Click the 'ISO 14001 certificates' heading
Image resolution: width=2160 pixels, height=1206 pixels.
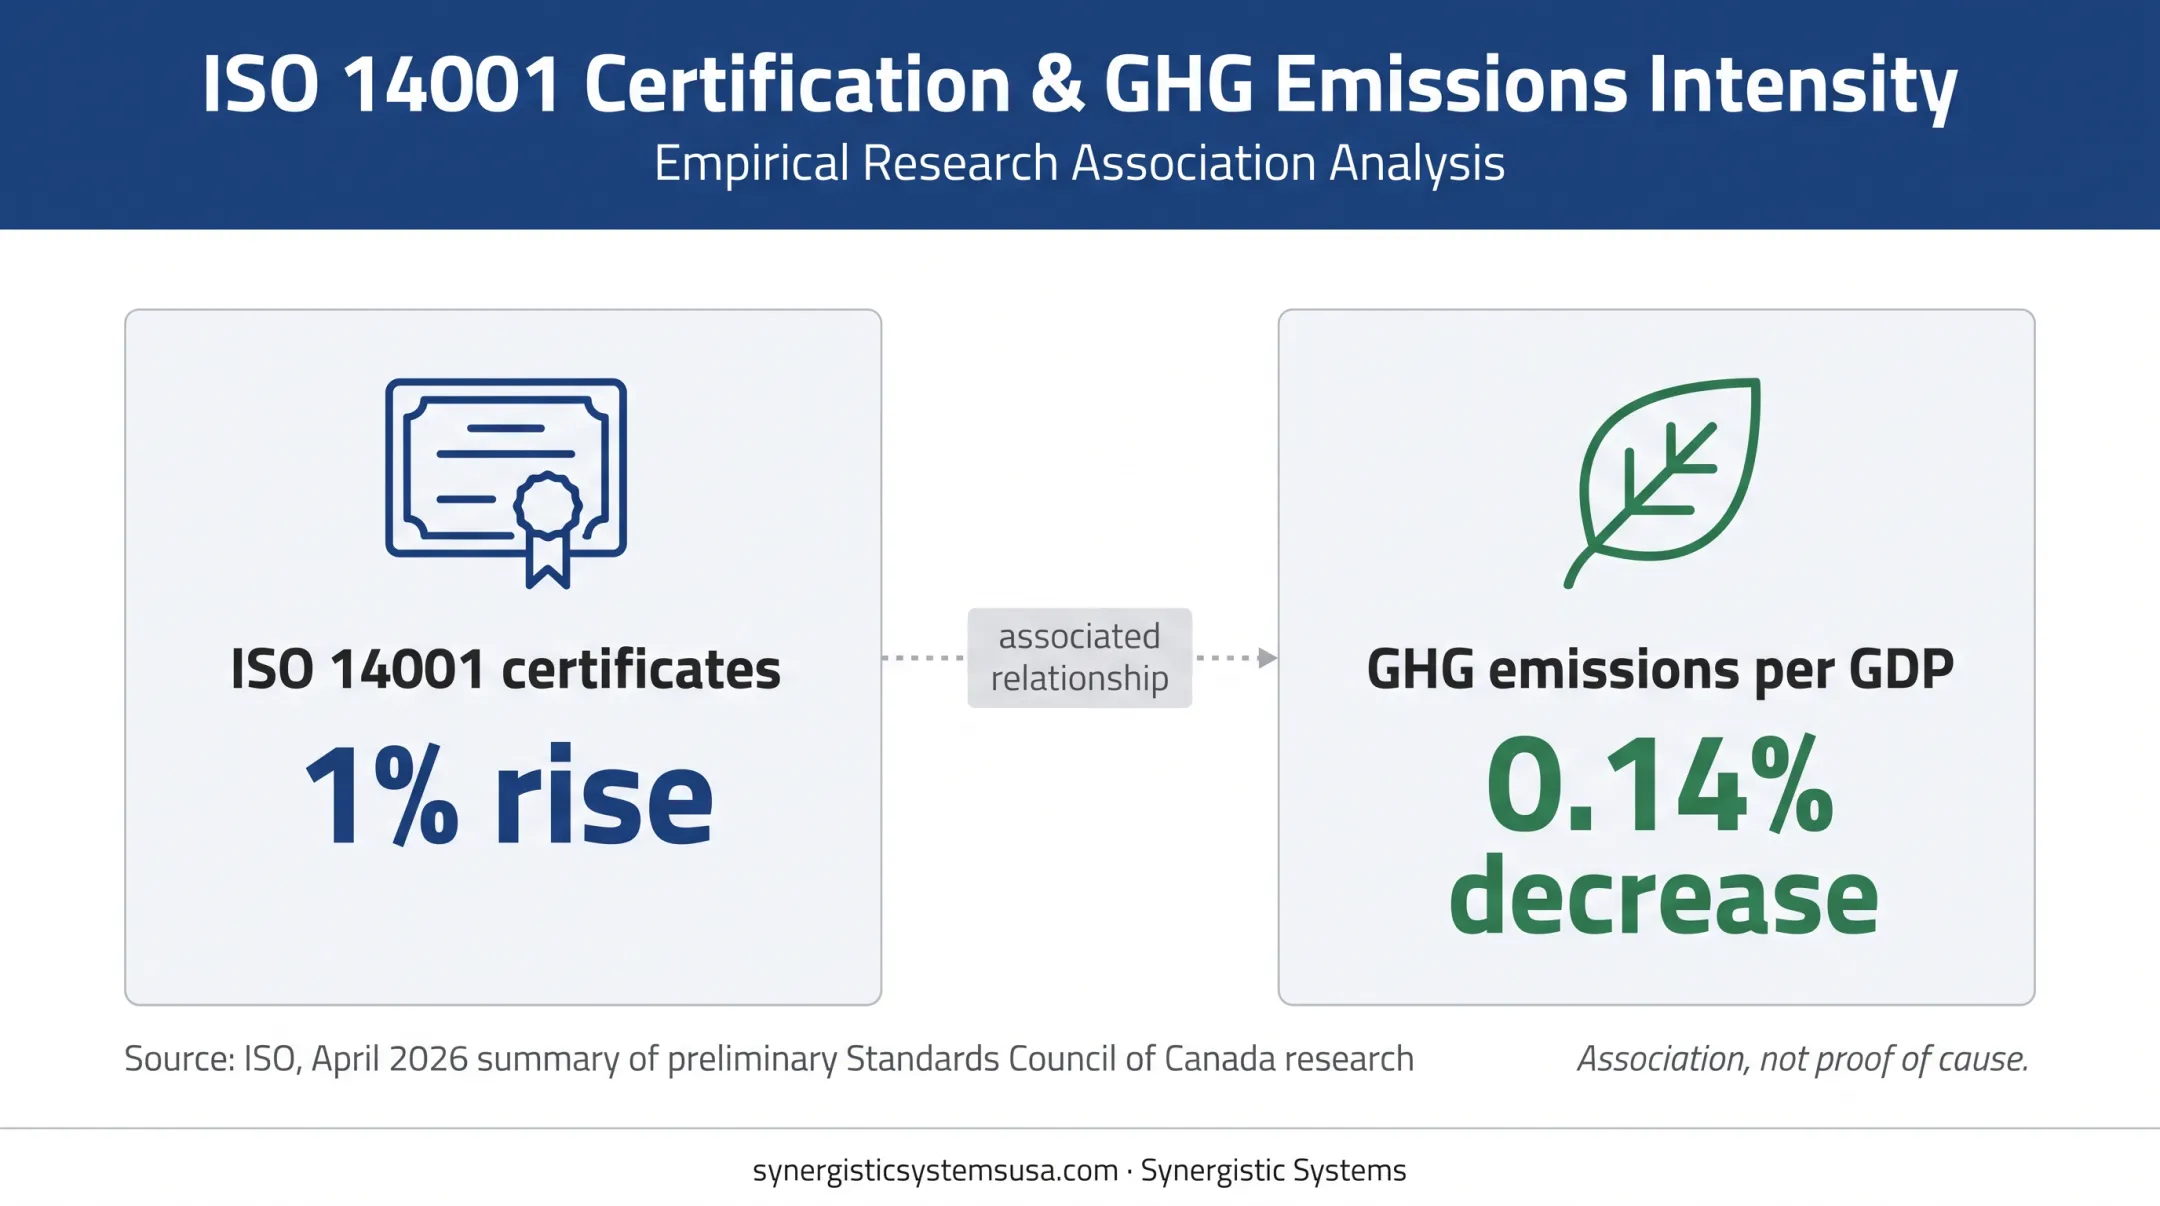coord(505,669)
